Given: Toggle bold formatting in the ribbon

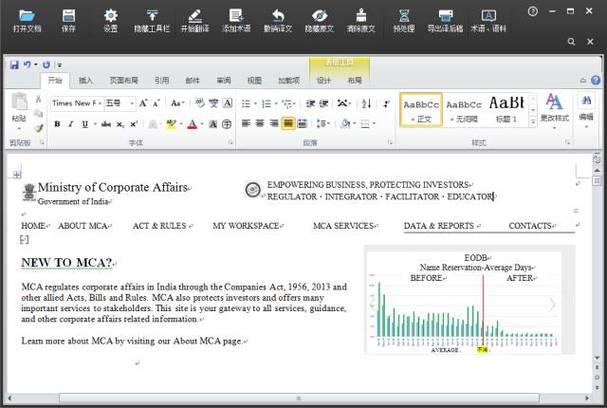Looking at the screenshot, I should pyautogui.click(x=57, y=124).
